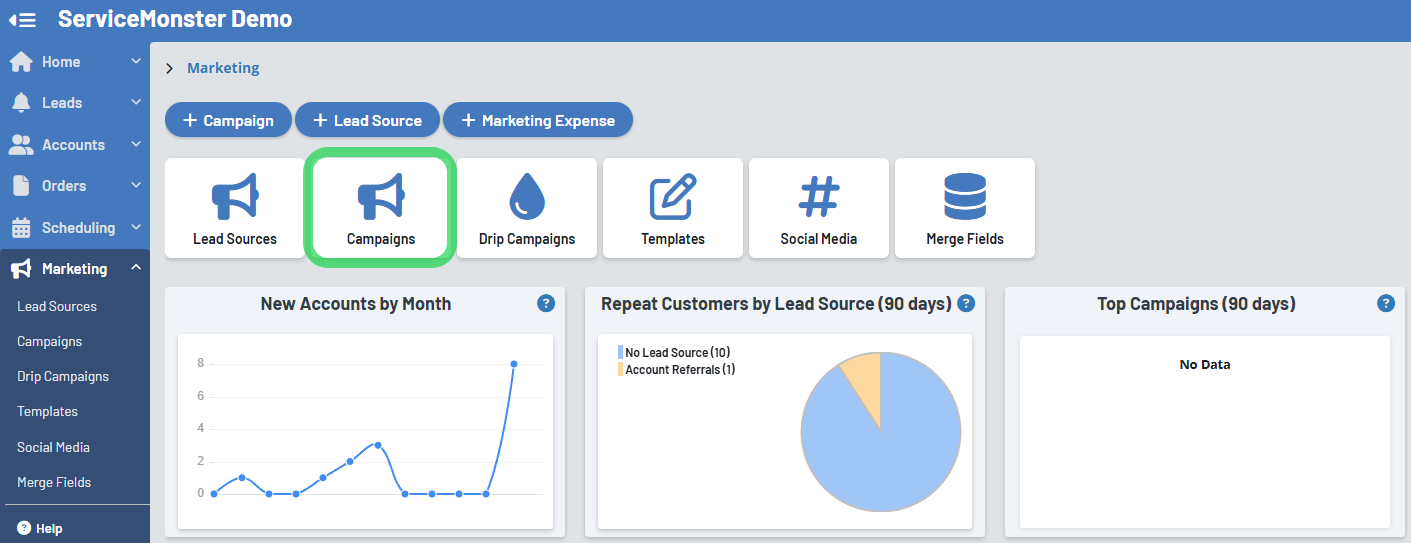Collapse sidebar using top-left menu icon
The height and width of the screenshot is (543, 1411).
point(23,19)
